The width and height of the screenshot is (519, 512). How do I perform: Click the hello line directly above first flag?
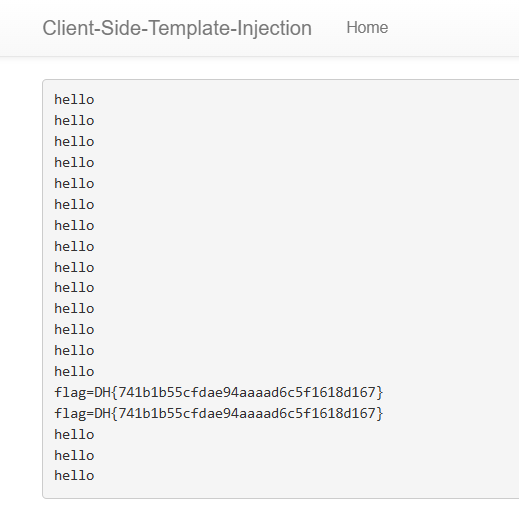[x=74, y=372]
